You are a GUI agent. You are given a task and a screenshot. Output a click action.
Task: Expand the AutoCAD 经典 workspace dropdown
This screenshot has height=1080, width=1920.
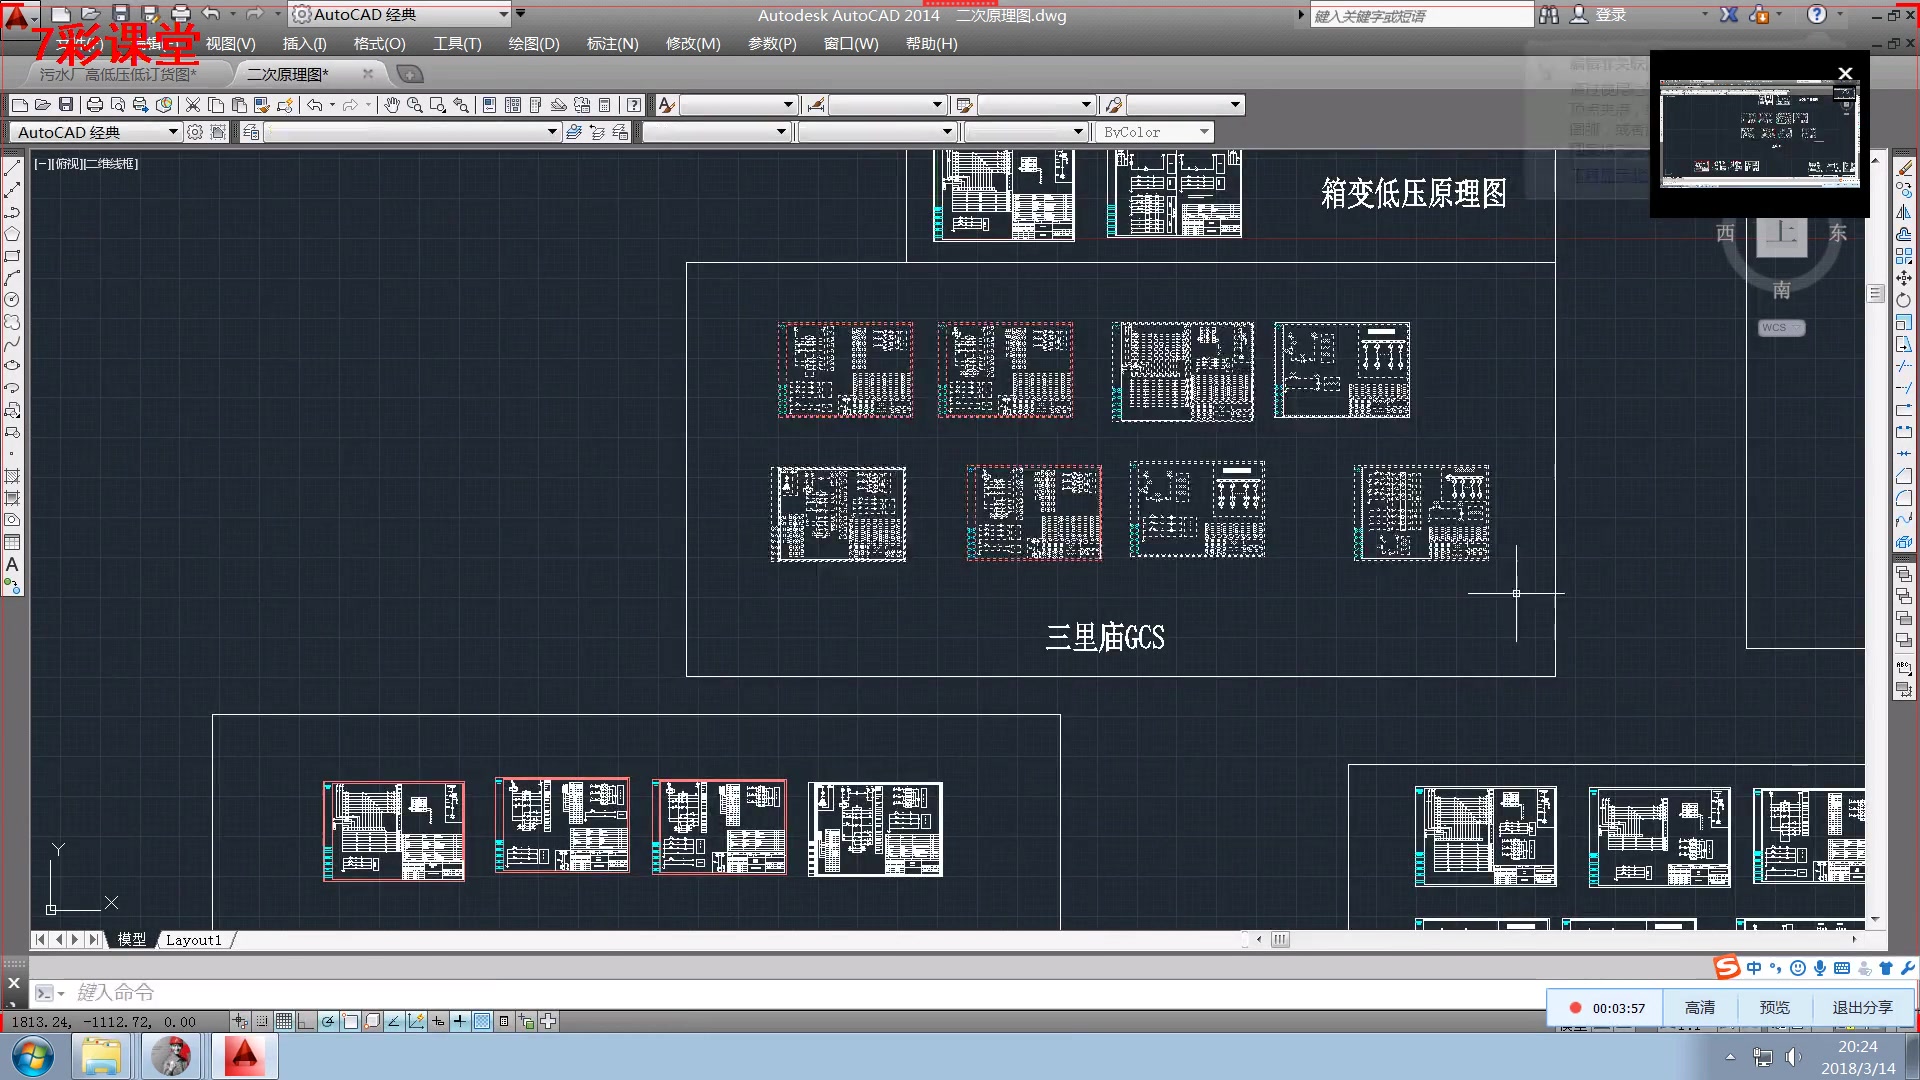pos(172,132)
